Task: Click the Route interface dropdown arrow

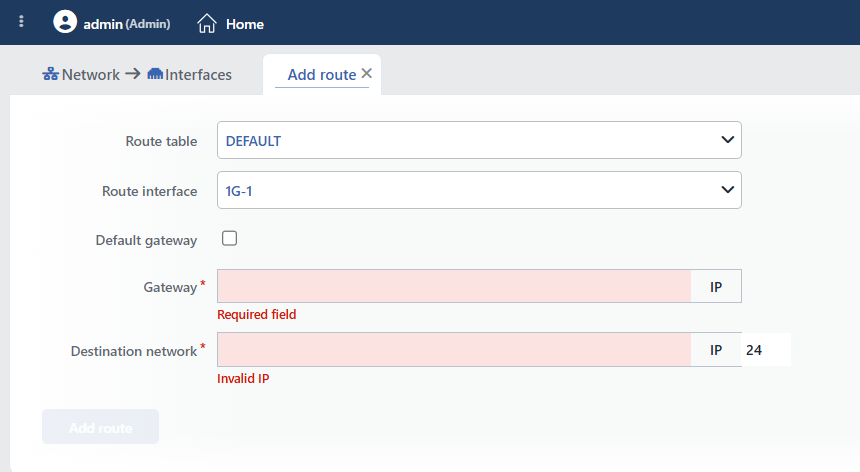Action: pyautogui.click(x=727, y=190)
